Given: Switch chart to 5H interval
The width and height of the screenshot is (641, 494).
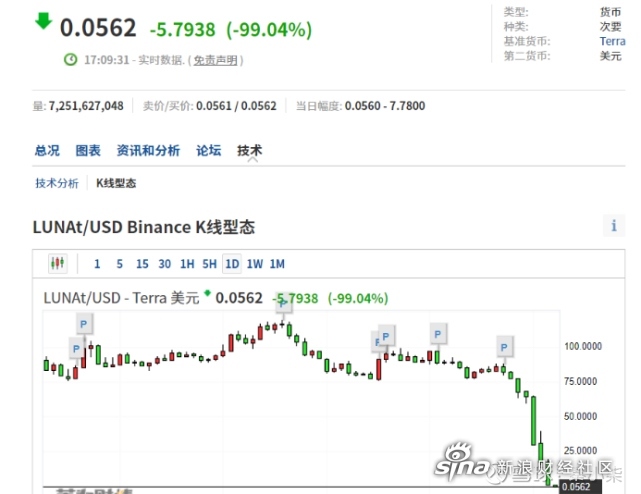Looking at the screenshot, I should pyautogui.click(x=209, y=264).
